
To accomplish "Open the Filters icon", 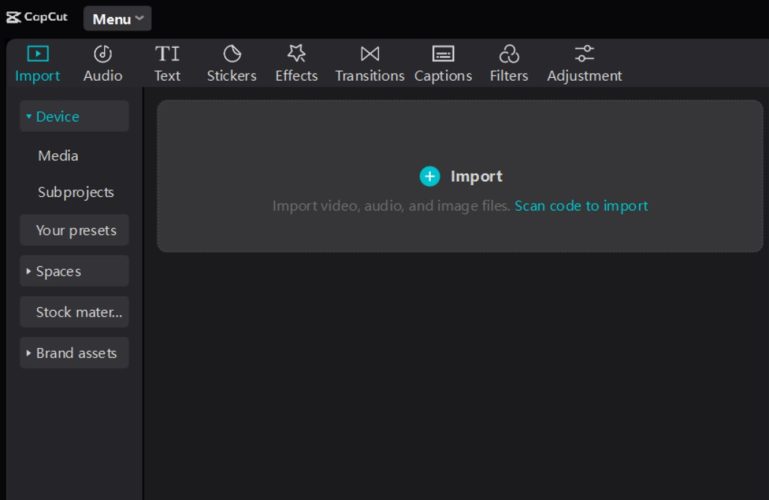I will click(x=509, y=54).
